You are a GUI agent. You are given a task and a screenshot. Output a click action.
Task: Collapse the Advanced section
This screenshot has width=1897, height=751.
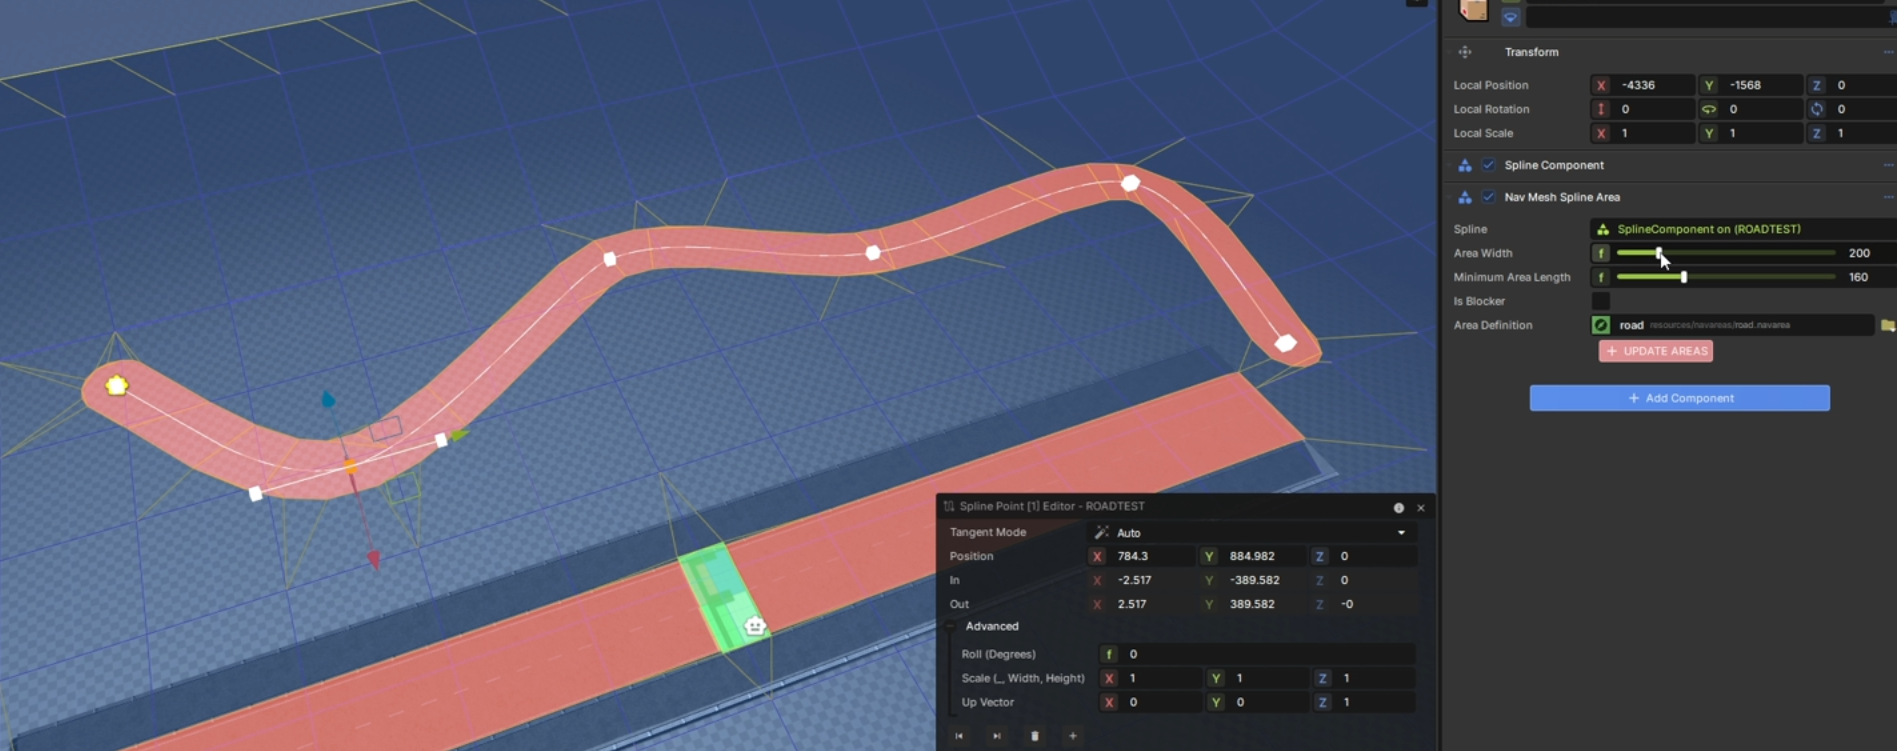951,626
